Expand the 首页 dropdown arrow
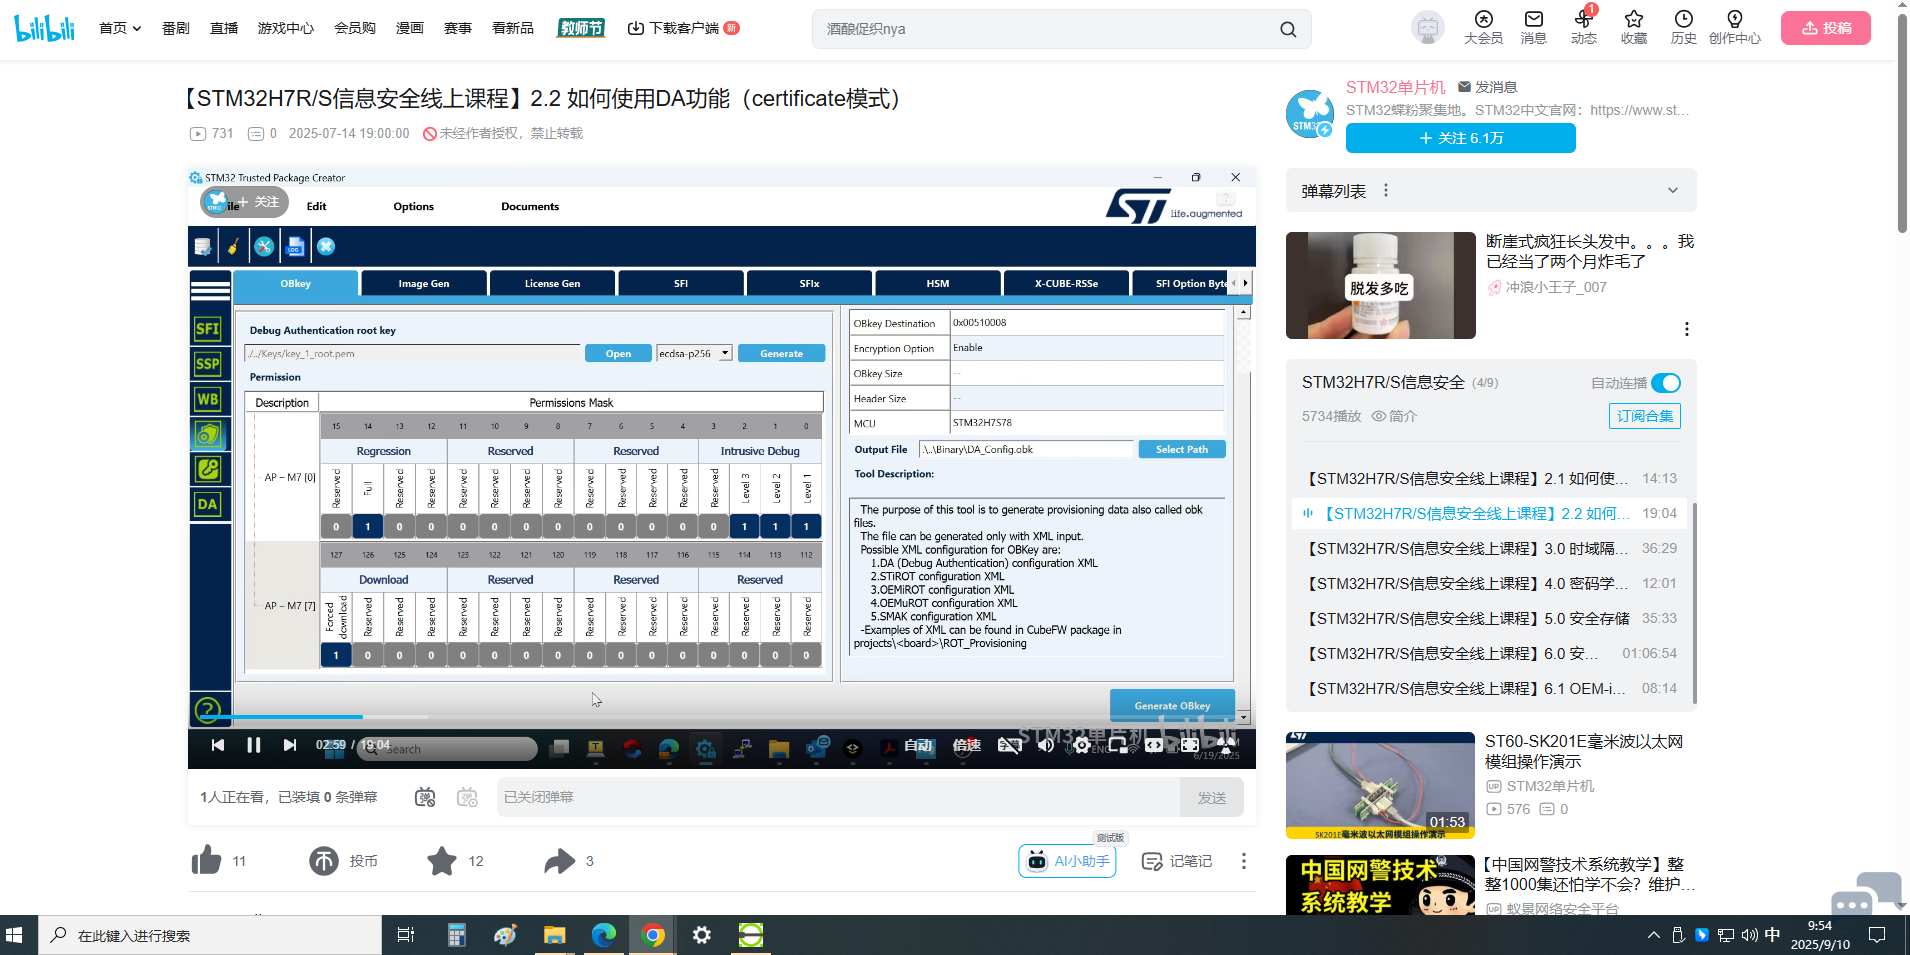Screen dimensions: 1910x955 click(137, 28)
